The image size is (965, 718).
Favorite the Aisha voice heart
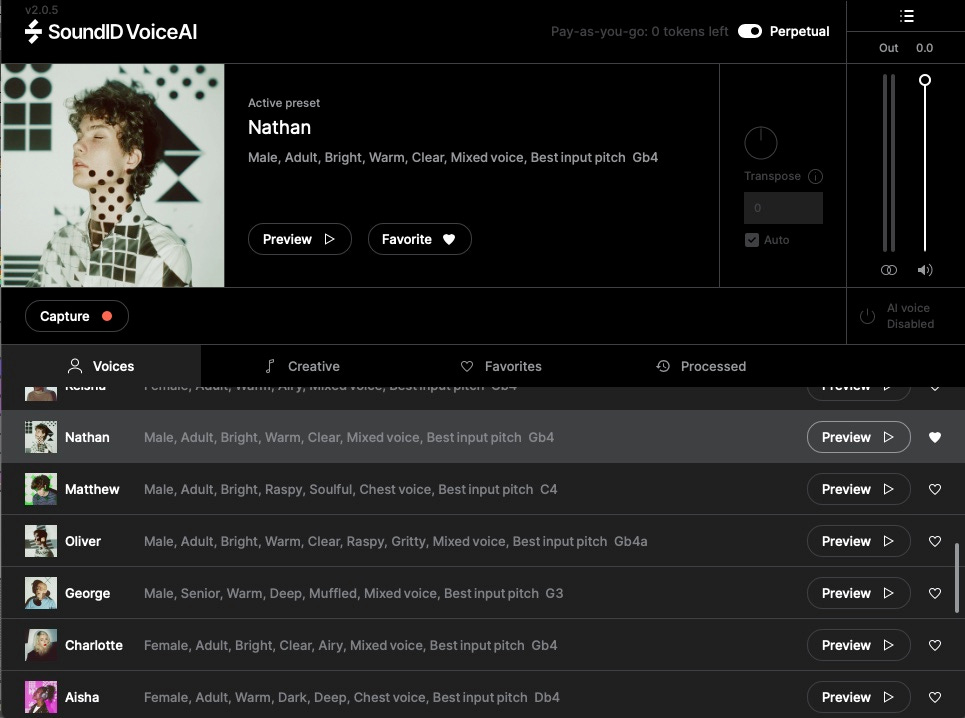click(x=935, y=697)
